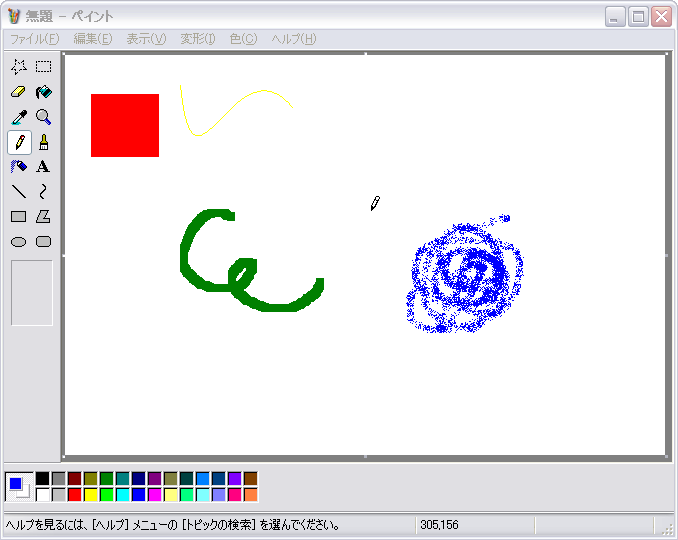Pick the black palette swatch
The width and height of the screenshot is (678, 540).
coord(42,479)
